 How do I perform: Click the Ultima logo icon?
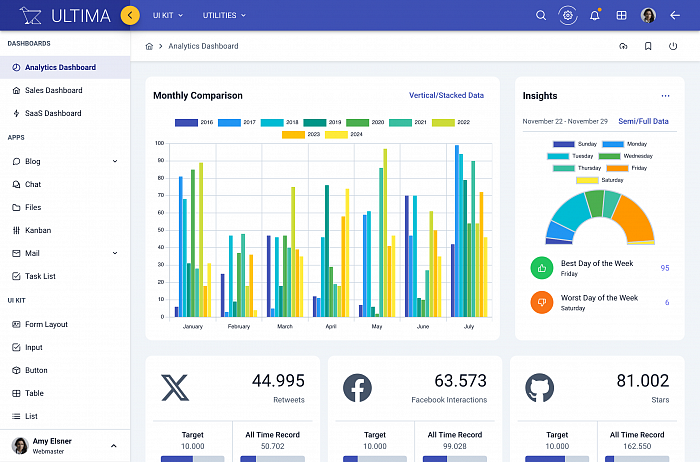(x=30, y=16)
